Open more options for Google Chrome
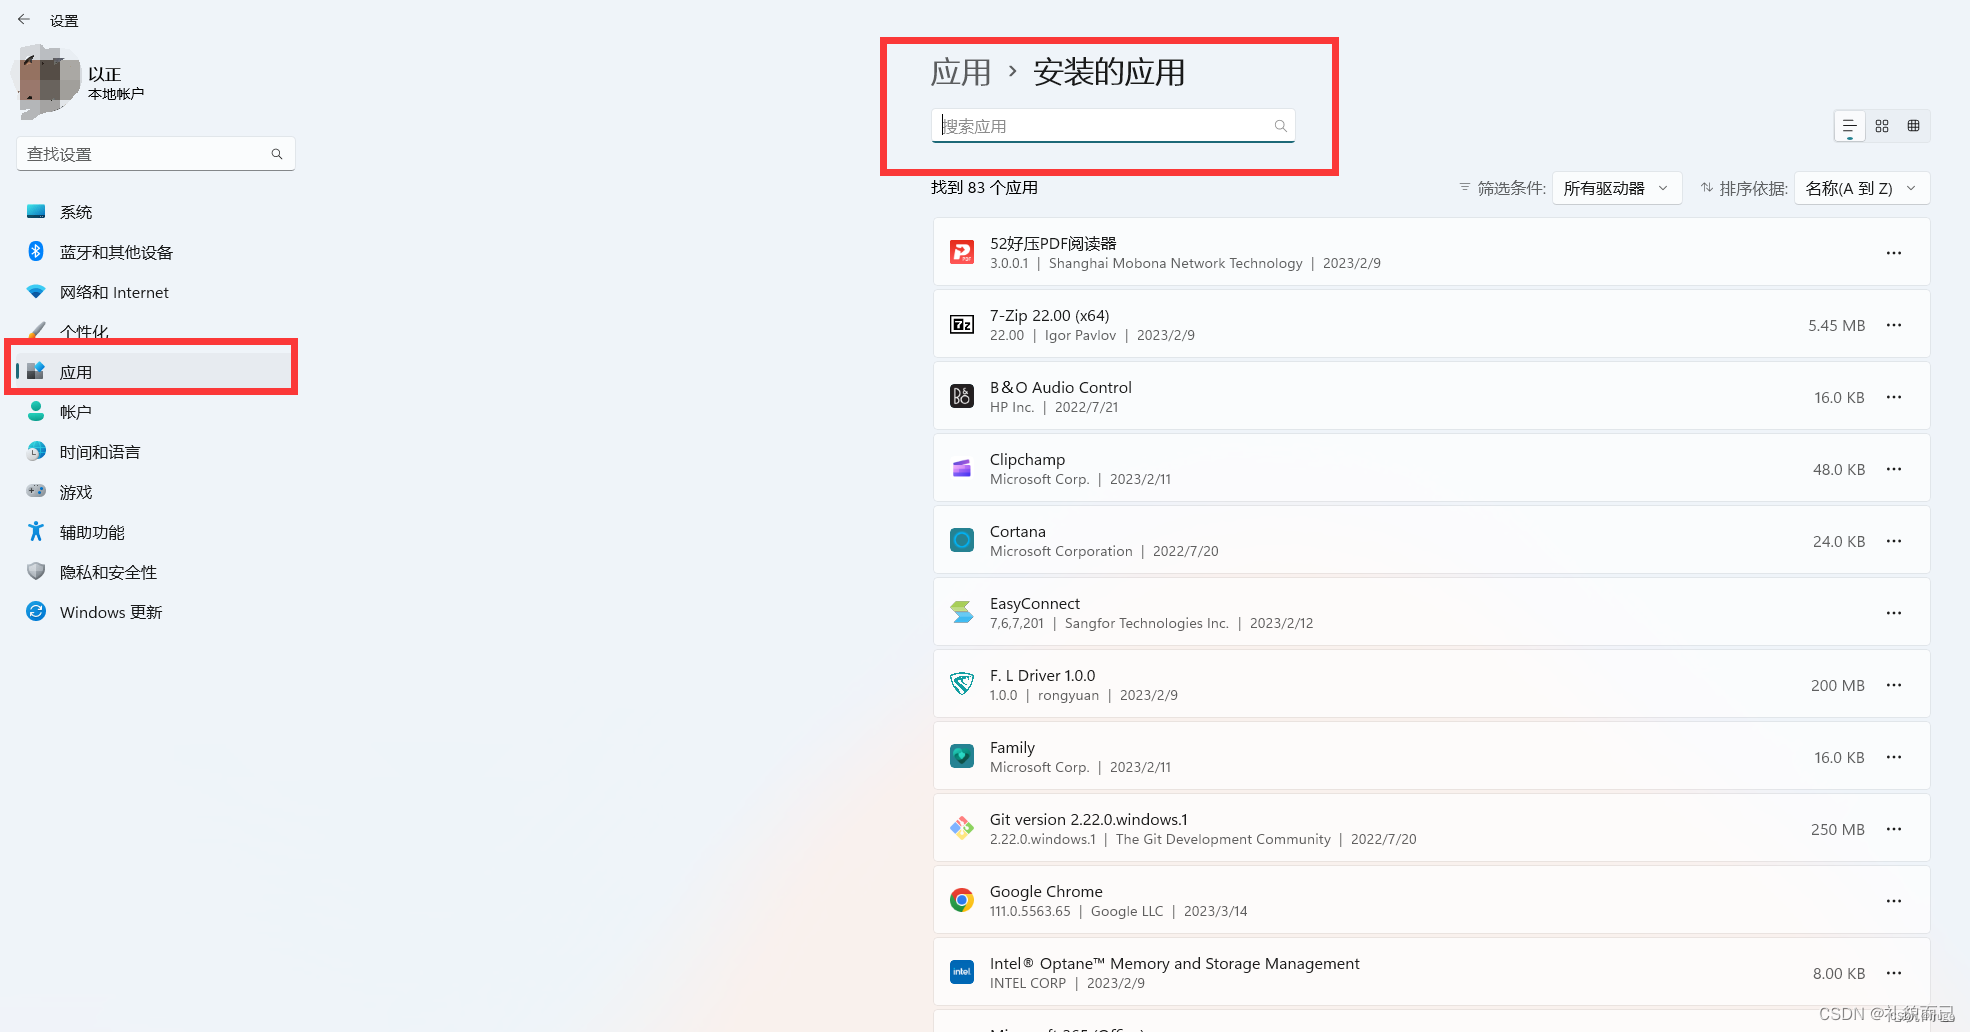The image size is (1970, 1032). 1893,900
